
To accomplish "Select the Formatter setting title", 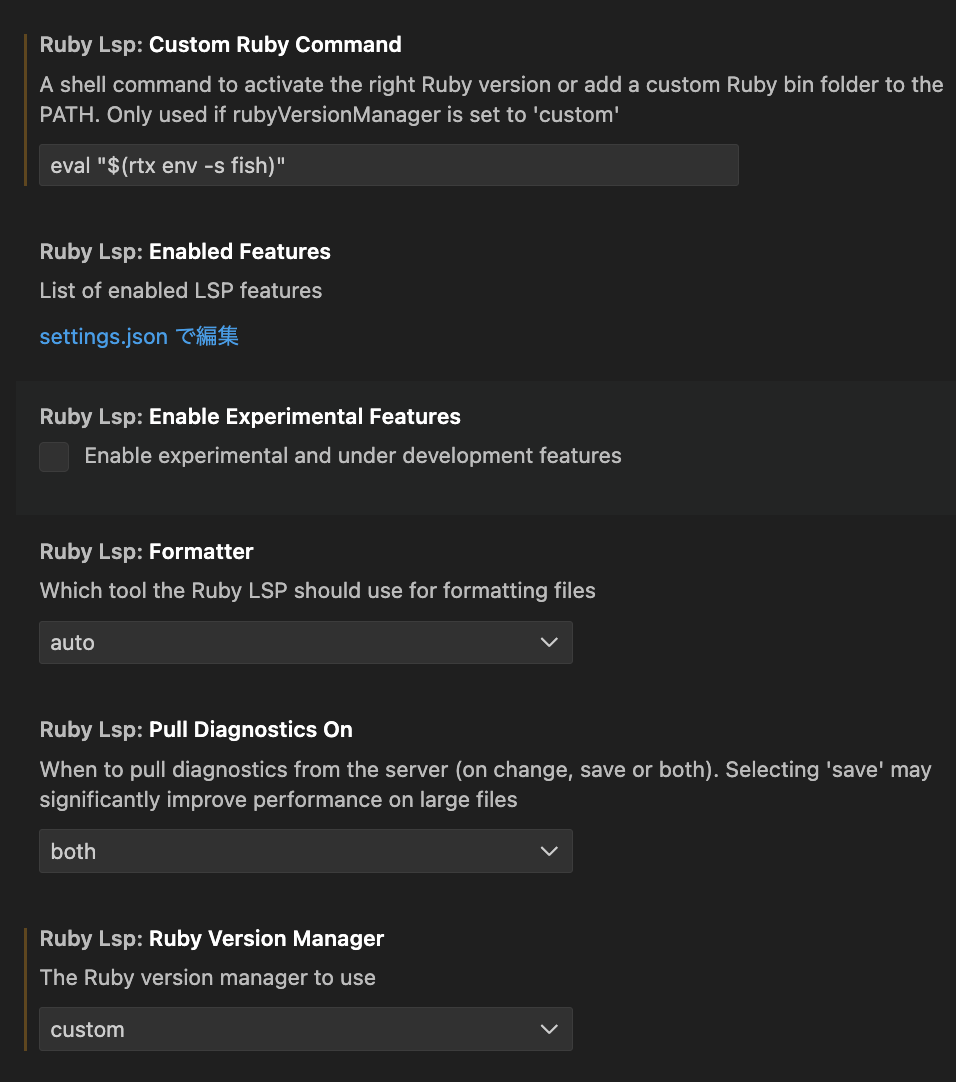I will [x=146, y=551].
